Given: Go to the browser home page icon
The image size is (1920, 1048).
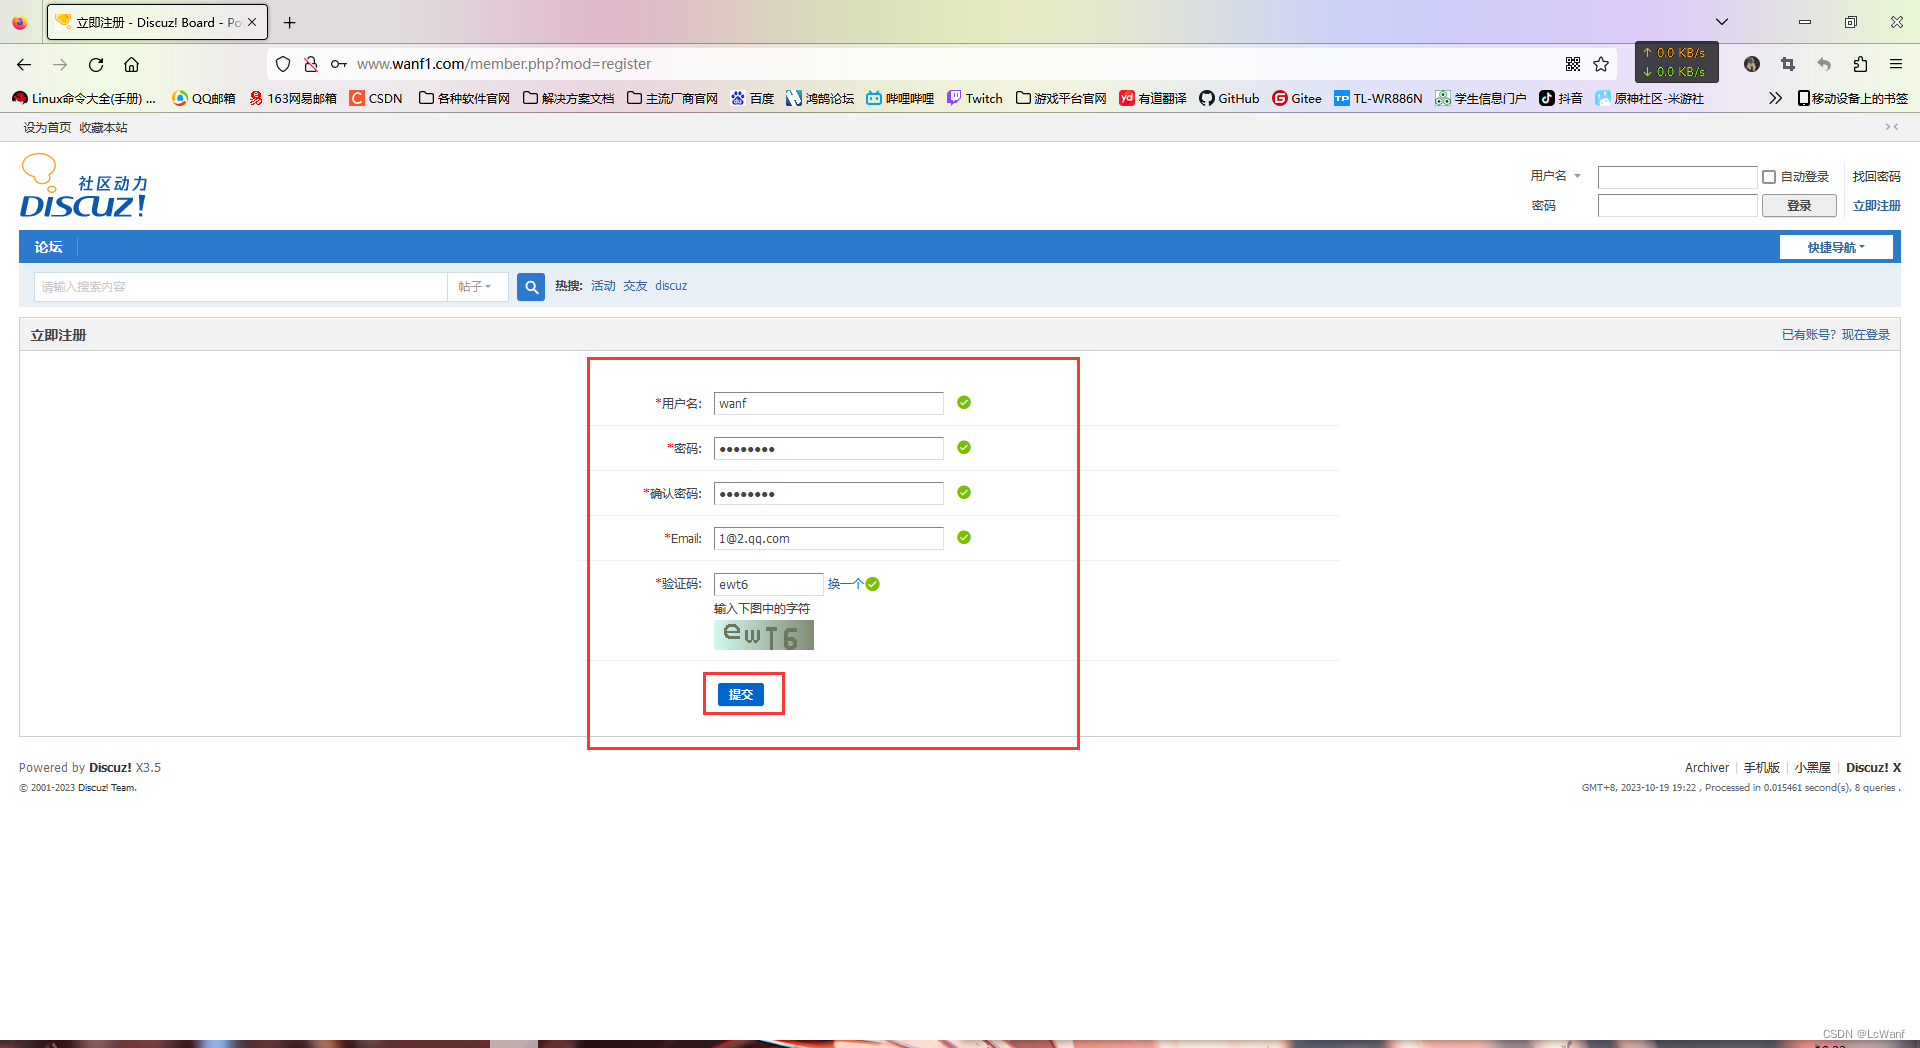Looking at the screenshot, I should coord(131,64).
